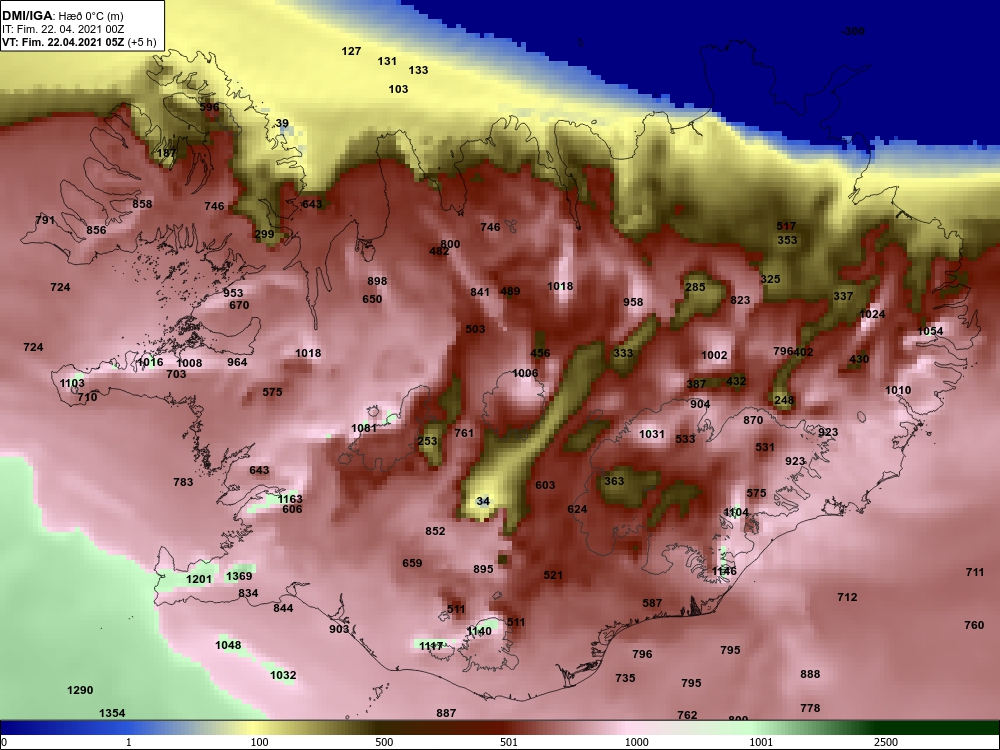Select the 1354 value in the green area

[x=112, y=713]
